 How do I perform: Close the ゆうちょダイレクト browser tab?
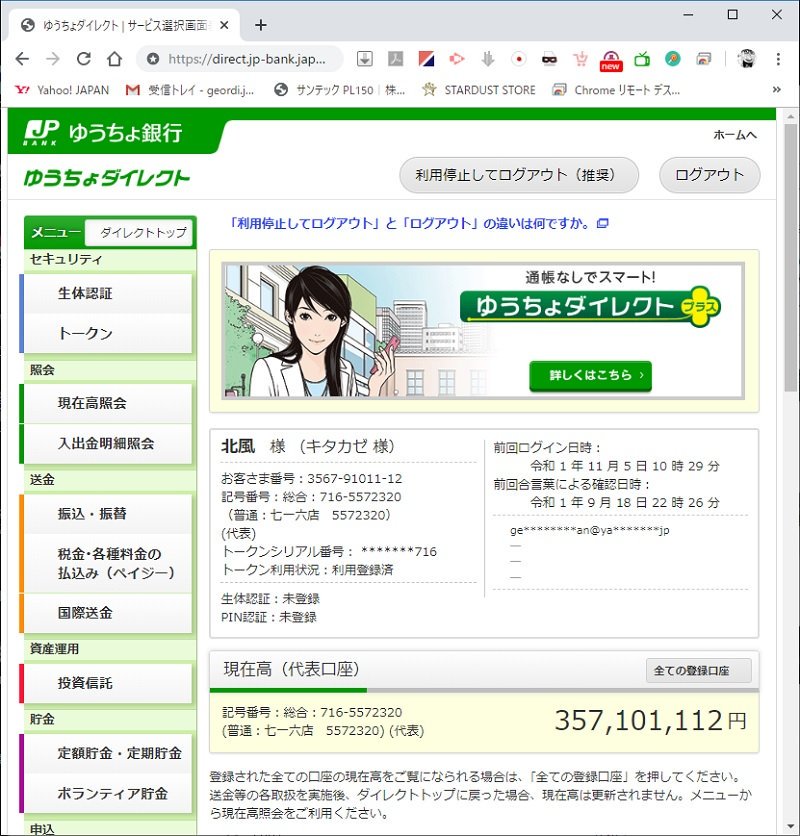(x=225, y=25)
